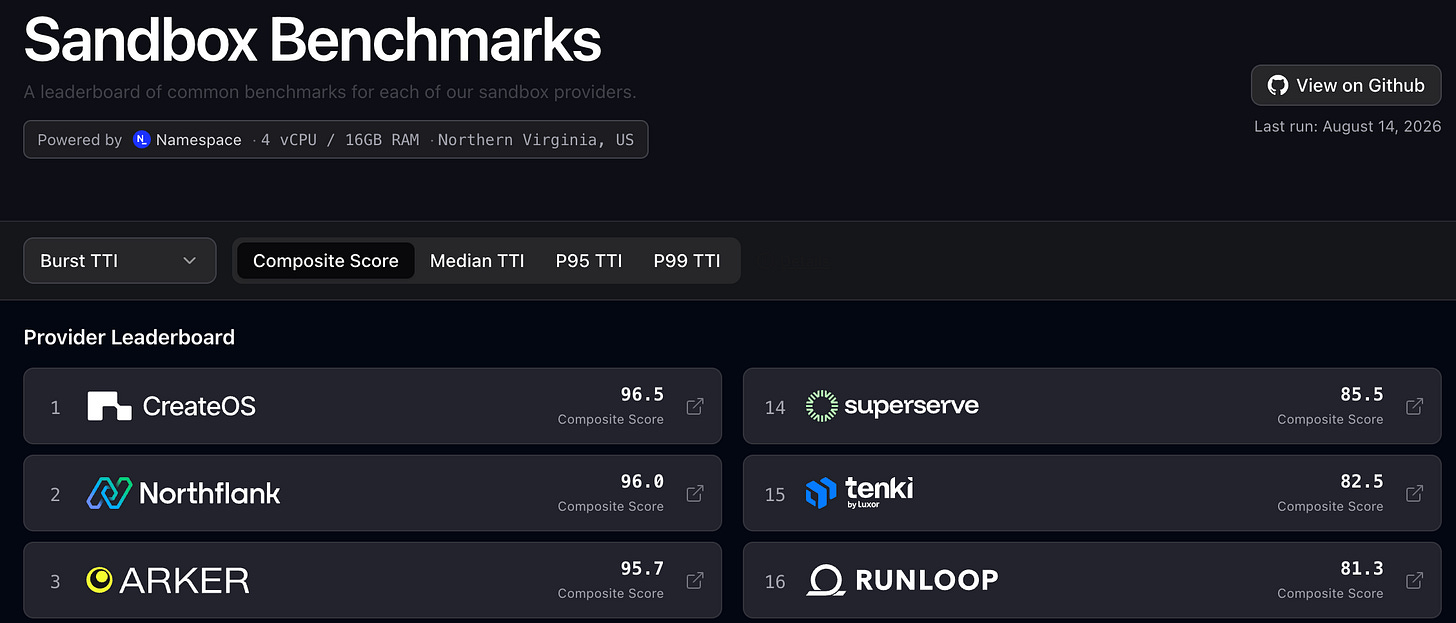
Task: Click rank number 14
Action: [775, 407]
